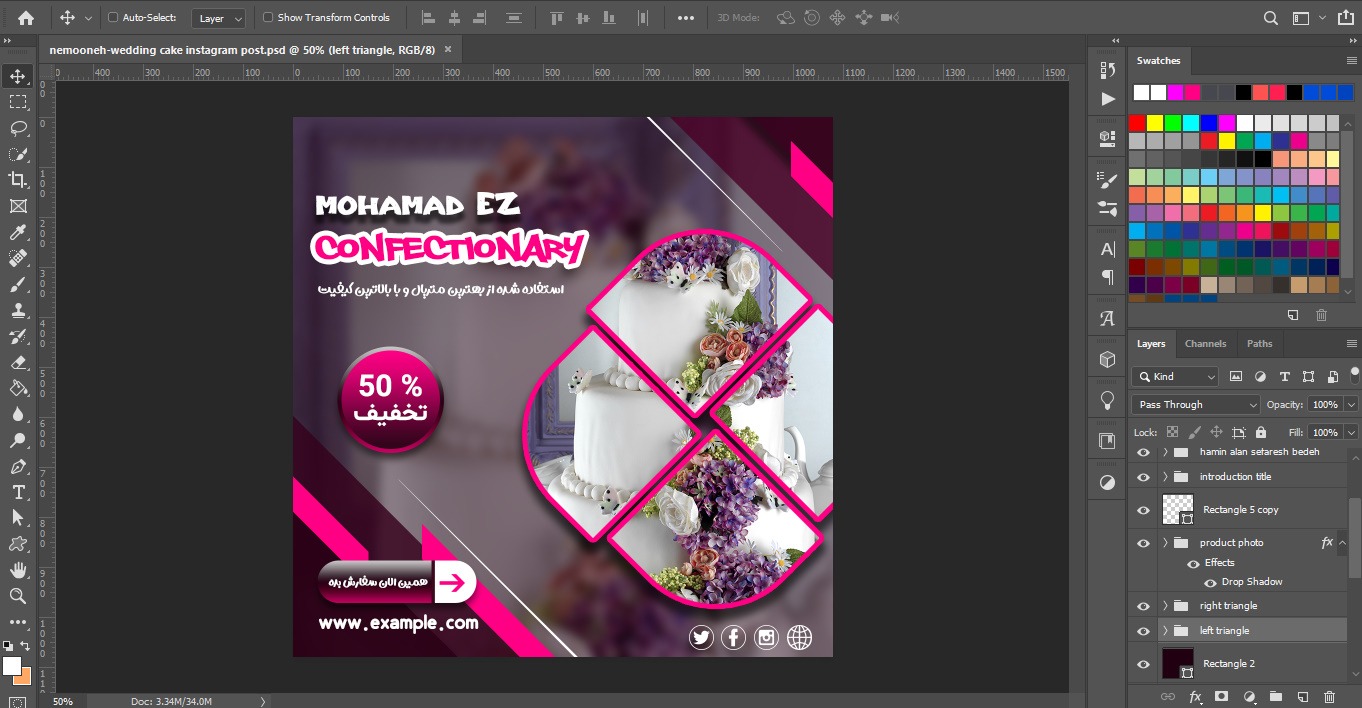
Task: Open the collapsed Learn lightbulb panel
Action: click(1108, 400)
